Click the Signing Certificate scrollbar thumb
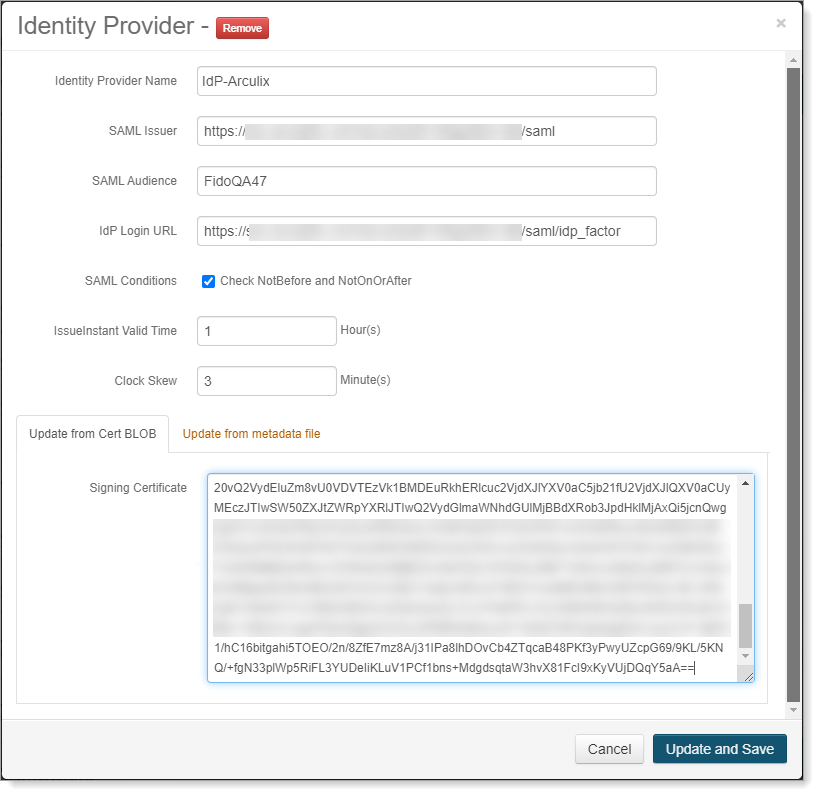 tap(745, 626)
